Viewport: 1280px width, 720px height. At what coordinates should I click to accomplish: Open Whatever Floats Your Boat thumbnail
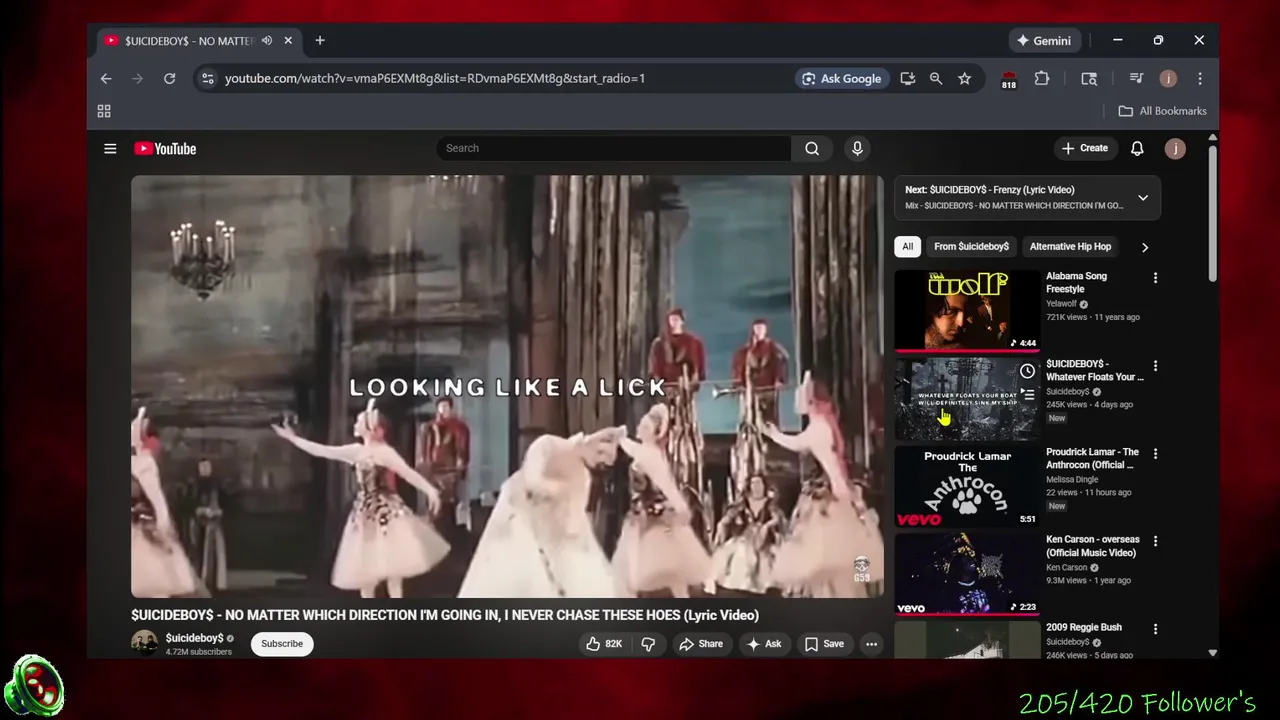pyautogui.click(x=967, y=399)
